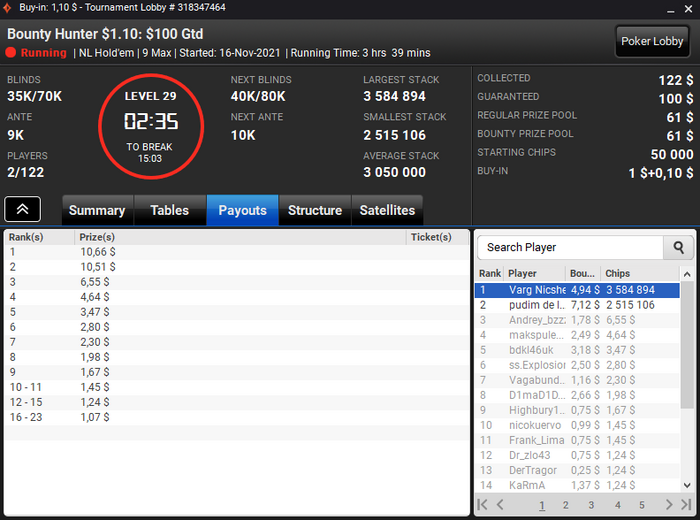Jump to last page of player list
Viewport: 700px width, 520px height.
[686, 504]
